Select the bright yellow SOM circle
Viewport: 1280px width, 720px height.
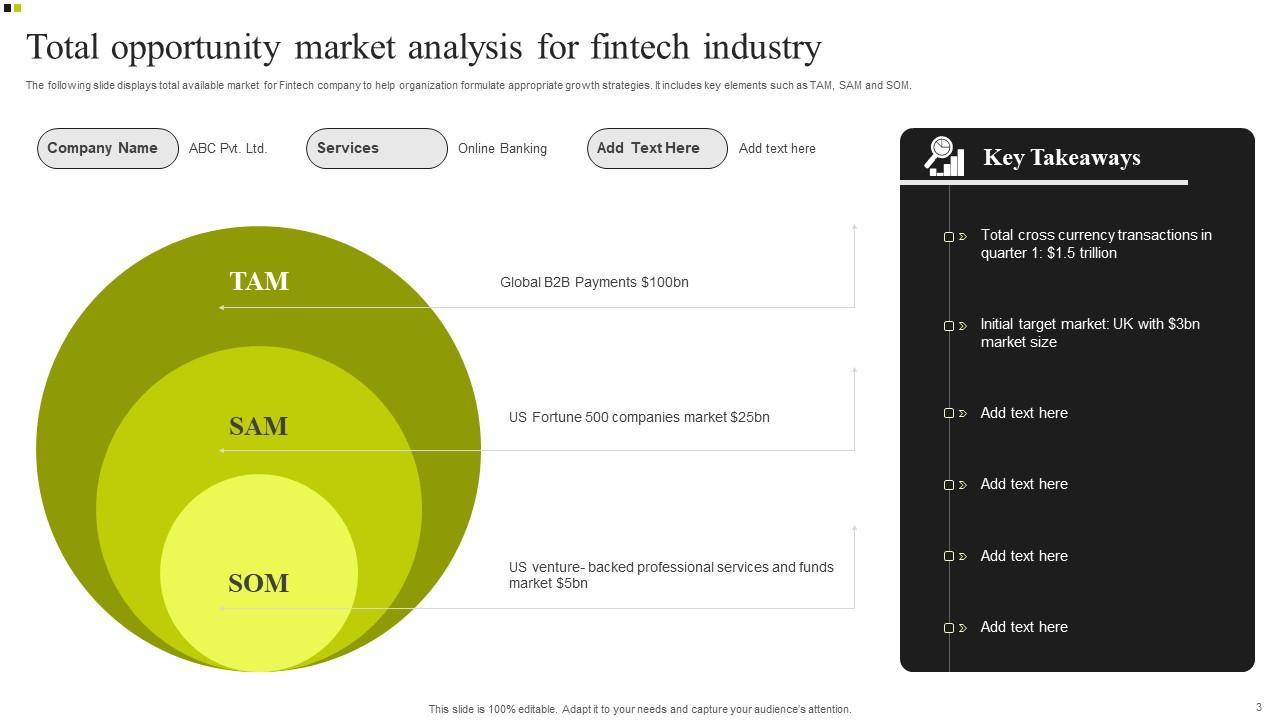258,620
